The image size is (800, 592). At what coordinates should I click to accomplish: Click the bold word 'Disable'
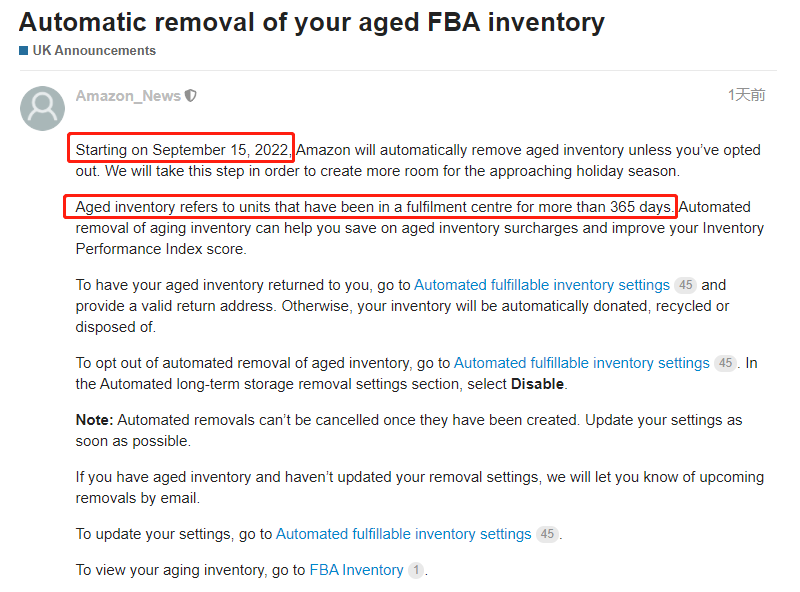[x=537, y=384]
